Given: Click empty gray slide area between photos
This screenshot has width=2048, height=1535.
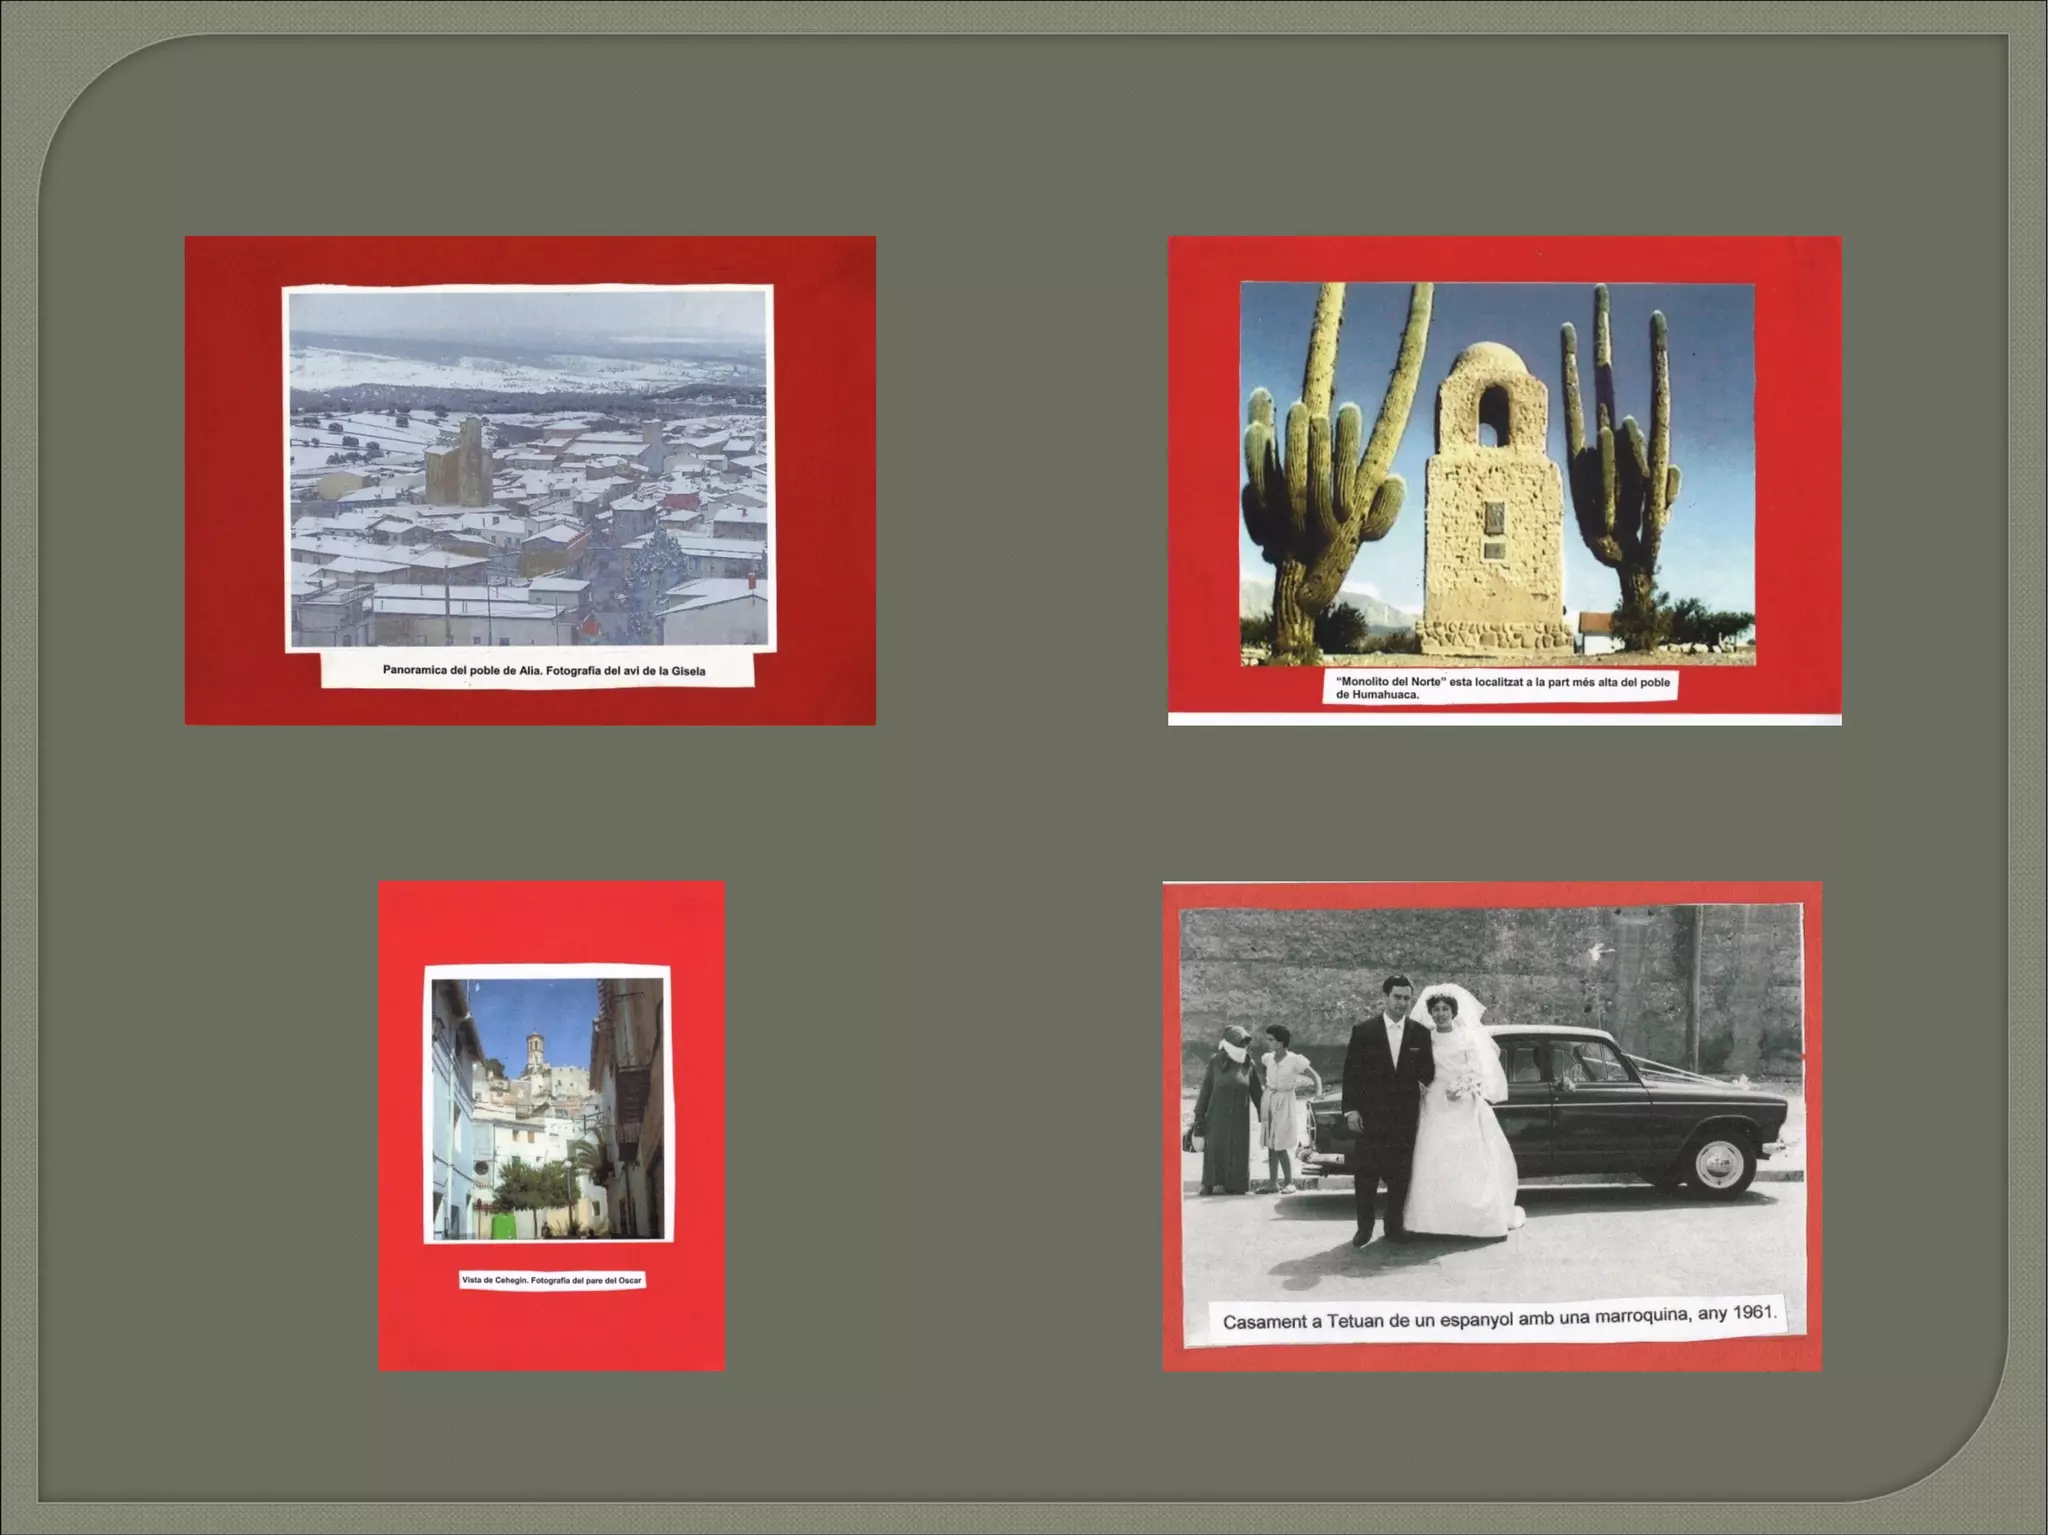Looking at the screenshot, I should coord(1020,800).
